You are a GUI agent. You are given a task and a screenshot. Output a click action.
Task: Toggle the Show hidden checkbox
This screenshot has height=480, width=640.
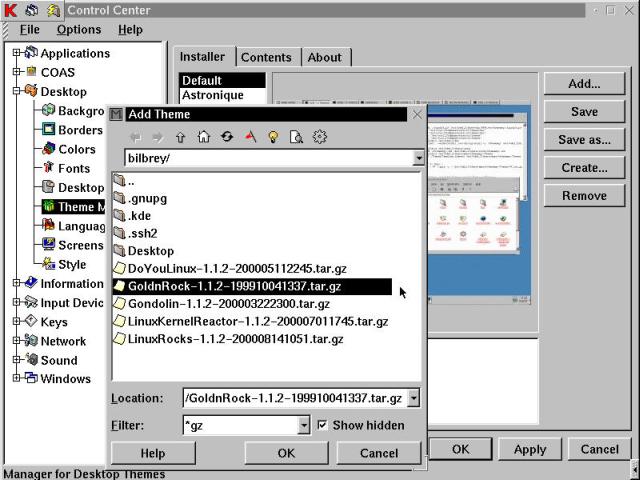(322, 425)
